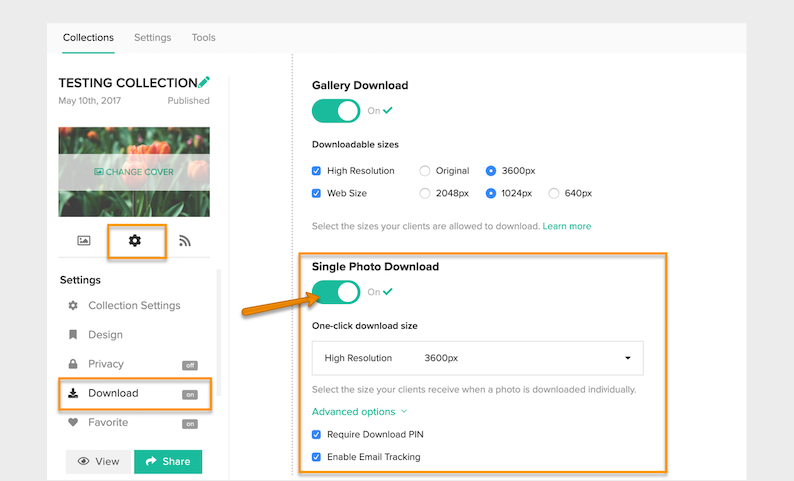Click the green Share button
This screenshot has width=794, height=481.
pos(168,462)
